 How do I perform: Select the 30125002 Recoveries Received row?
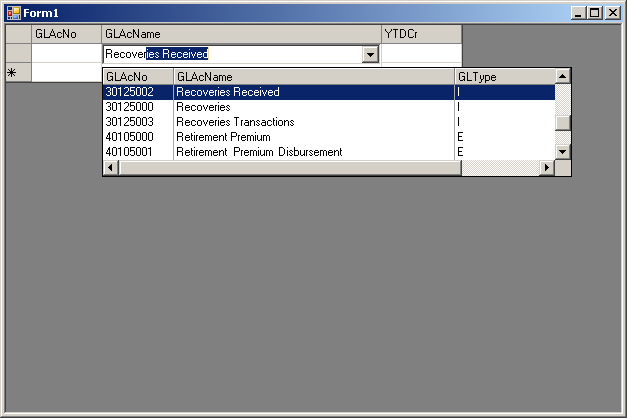[x=329, y=92]
